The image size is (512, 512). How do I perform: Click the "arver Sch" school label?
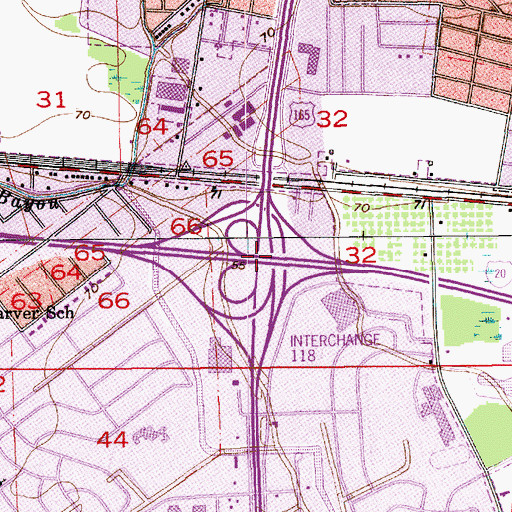(37, 313)
